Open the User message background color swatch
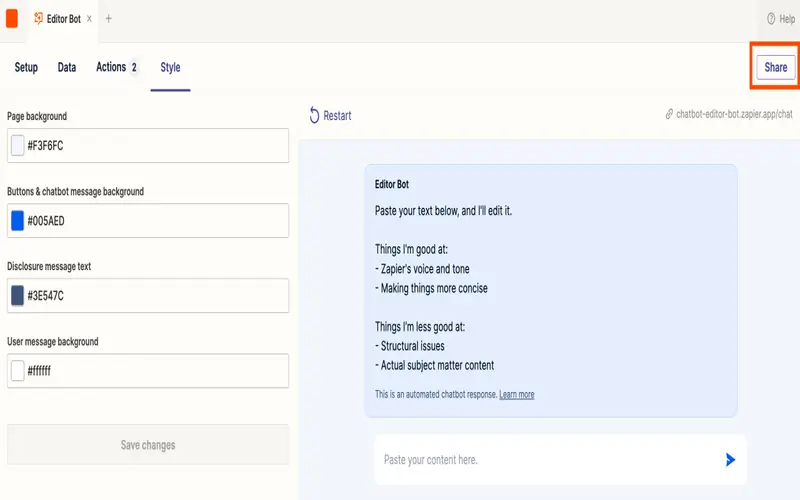Viewport: 800px width, 500px height. tap(17, 370)
